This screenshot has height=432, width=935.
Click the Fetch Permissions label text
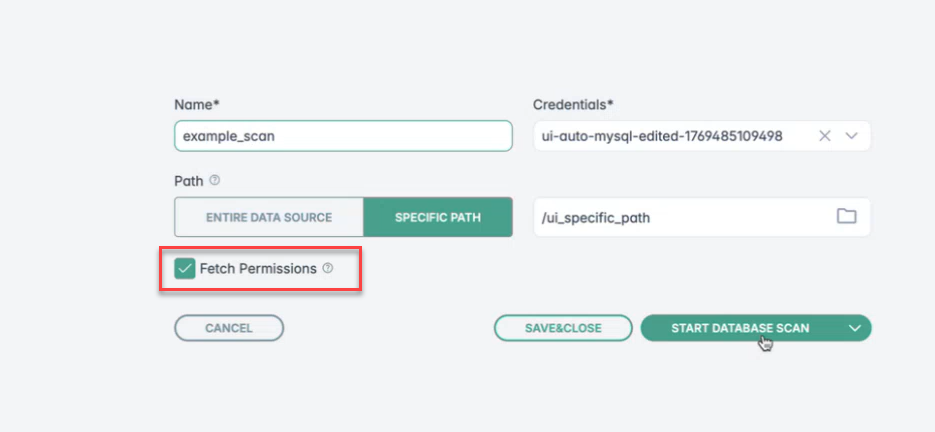tap(258, 269)
